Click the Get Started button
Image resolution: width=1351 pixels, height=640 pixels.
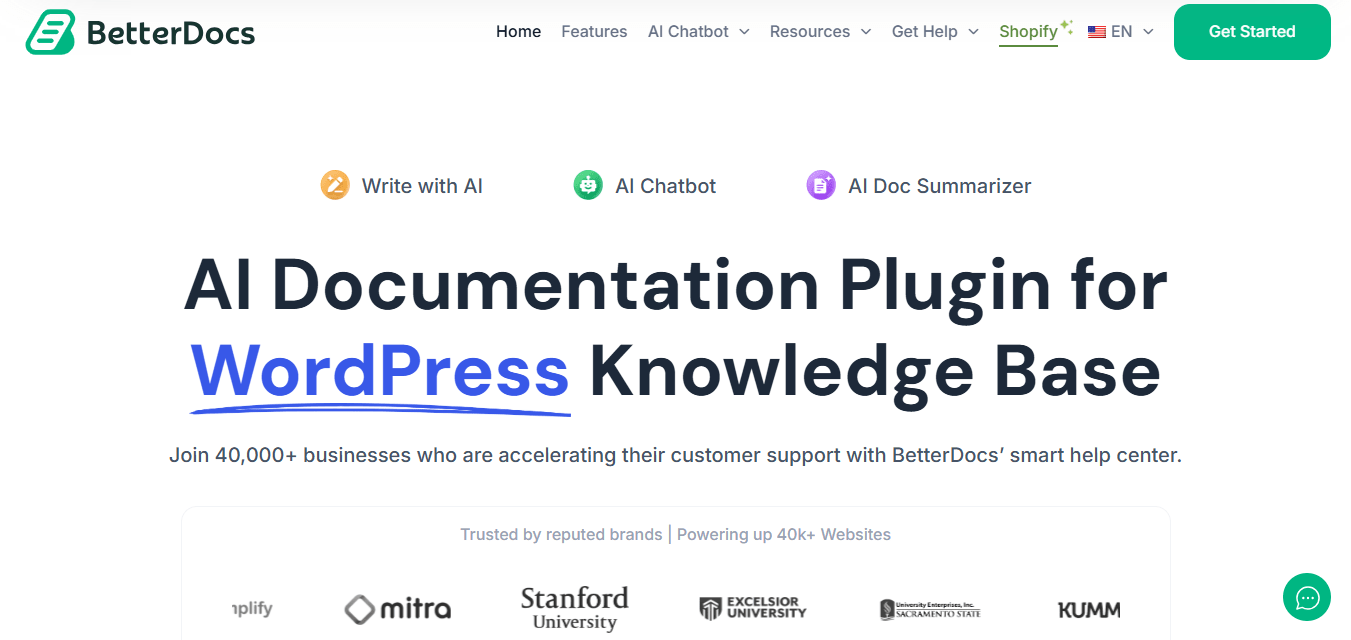[x=1252, y=32]
